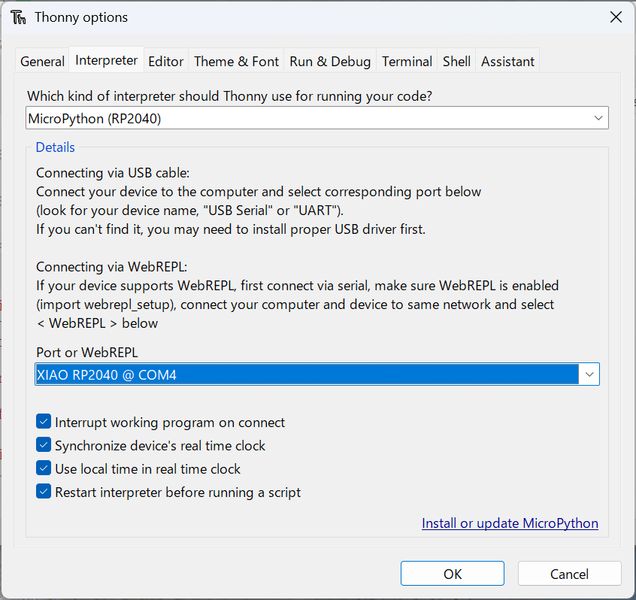Click the Details group label
This screenshot has height=600, width=636.
pyautogui.click(x=55, y=147)
